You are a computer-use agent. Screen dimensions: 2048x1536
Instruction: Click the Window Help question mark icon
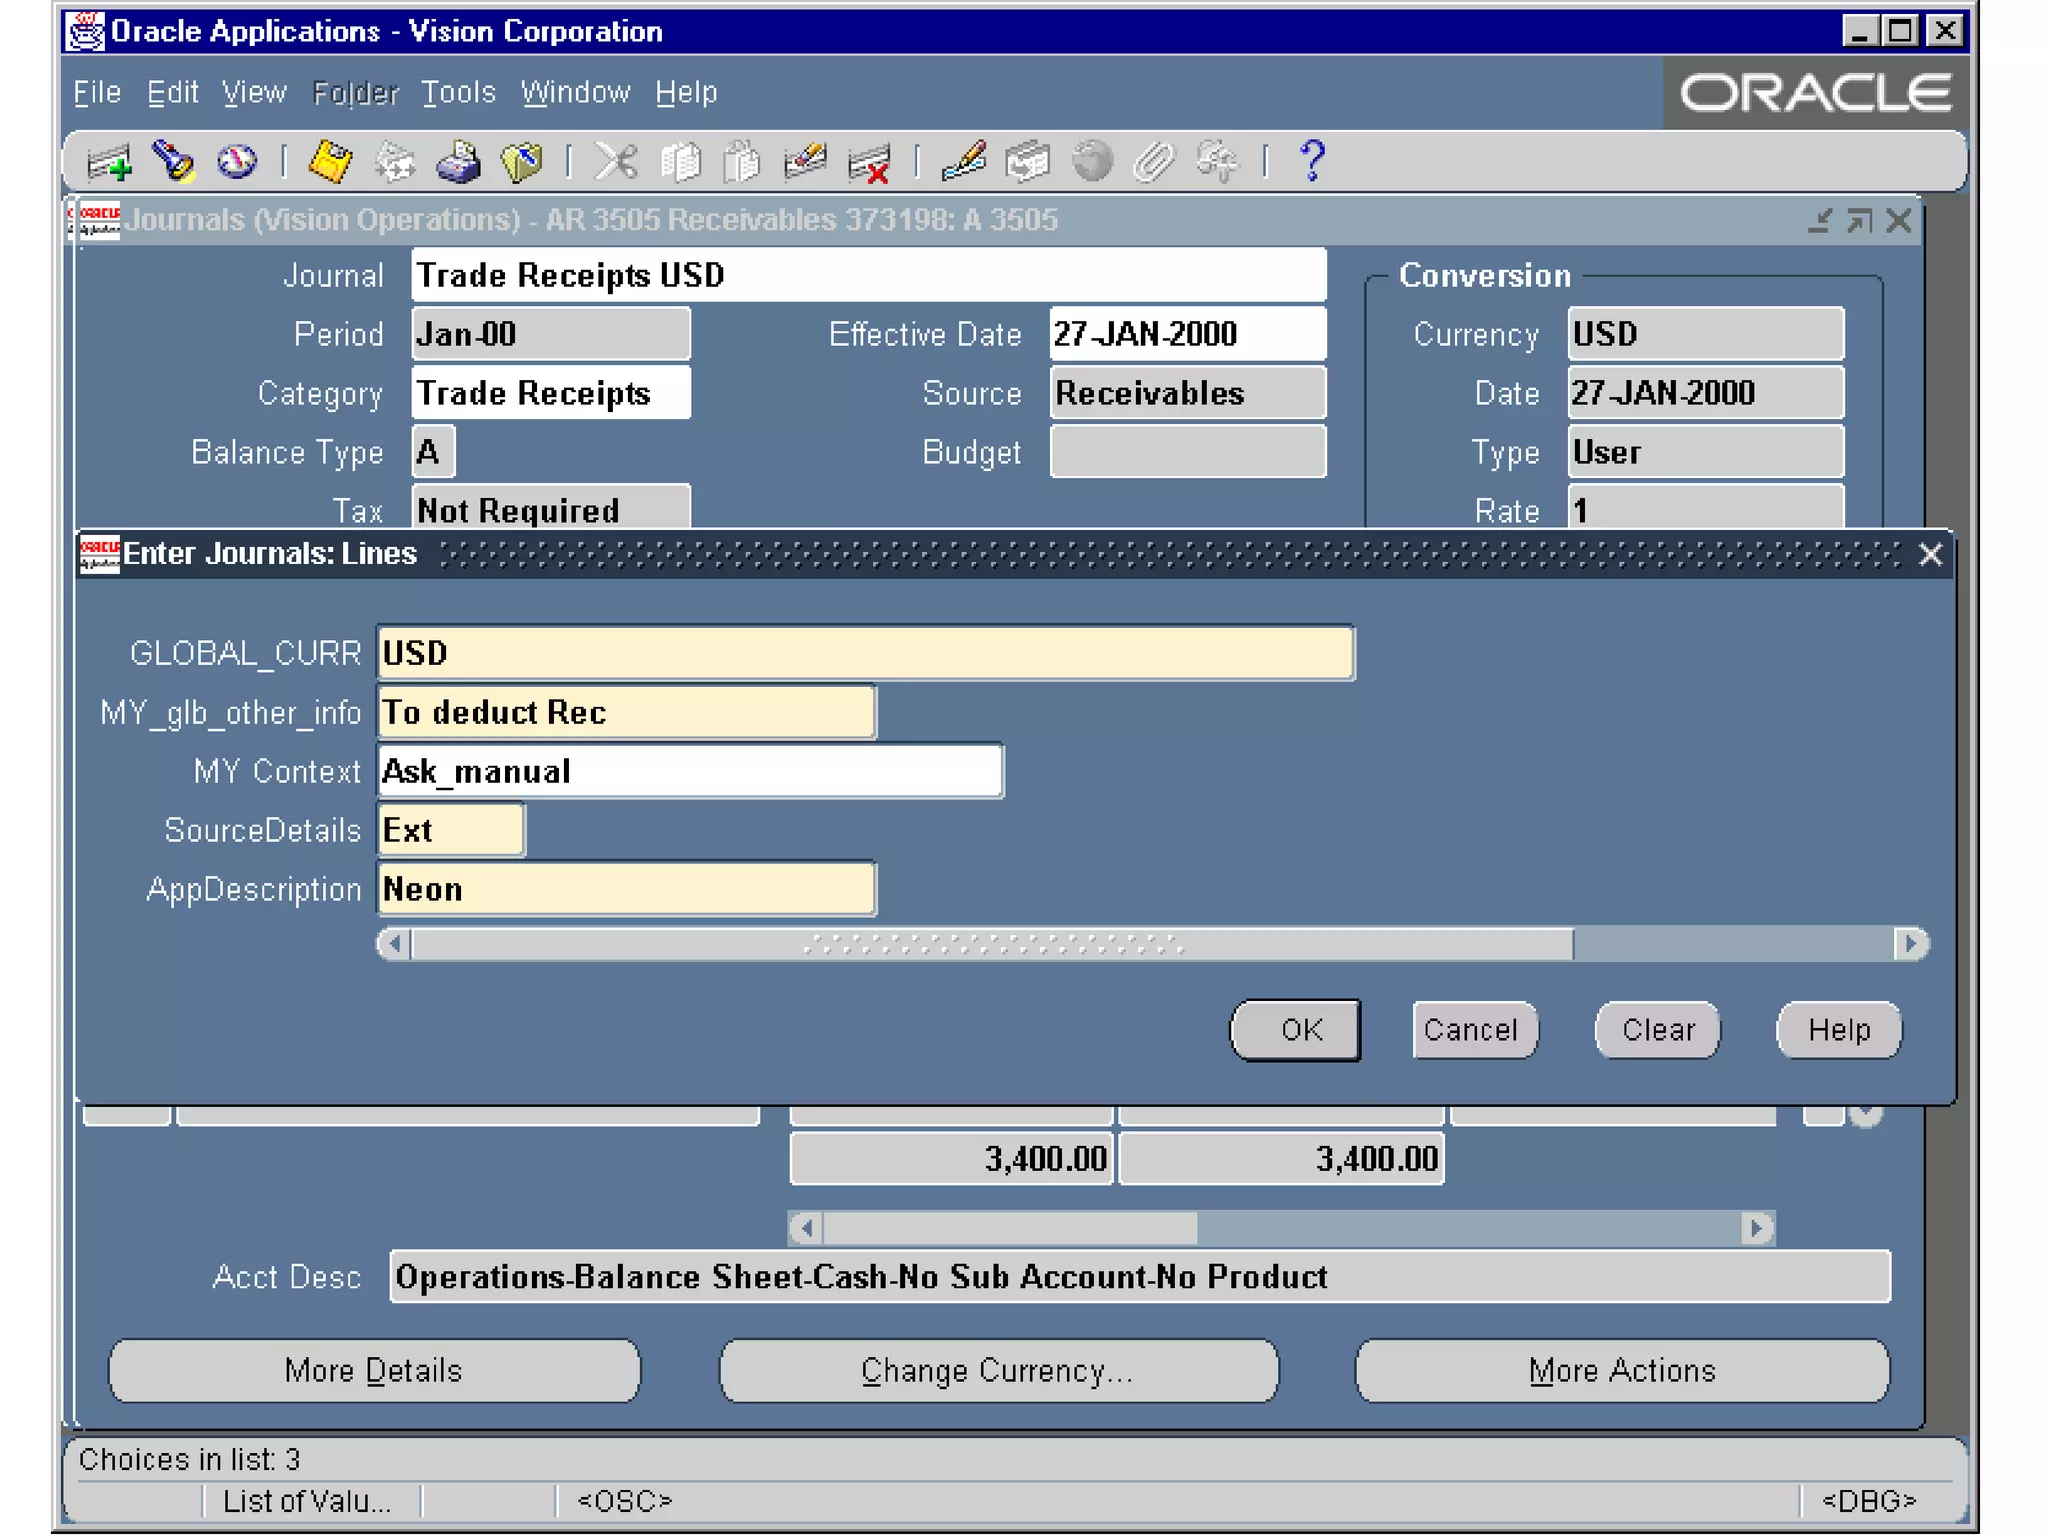pyautogui.click(x=1312, y=161)
